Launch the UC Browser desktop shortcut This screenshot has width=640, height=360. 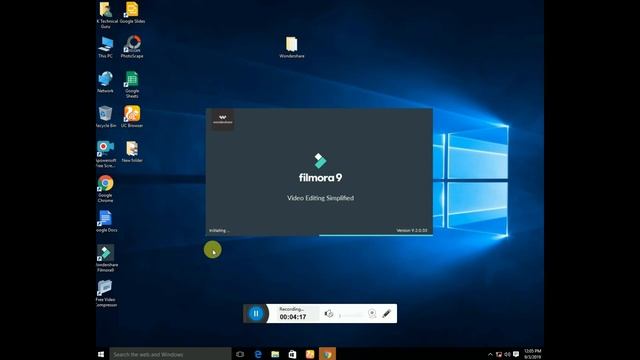(132, 117)
